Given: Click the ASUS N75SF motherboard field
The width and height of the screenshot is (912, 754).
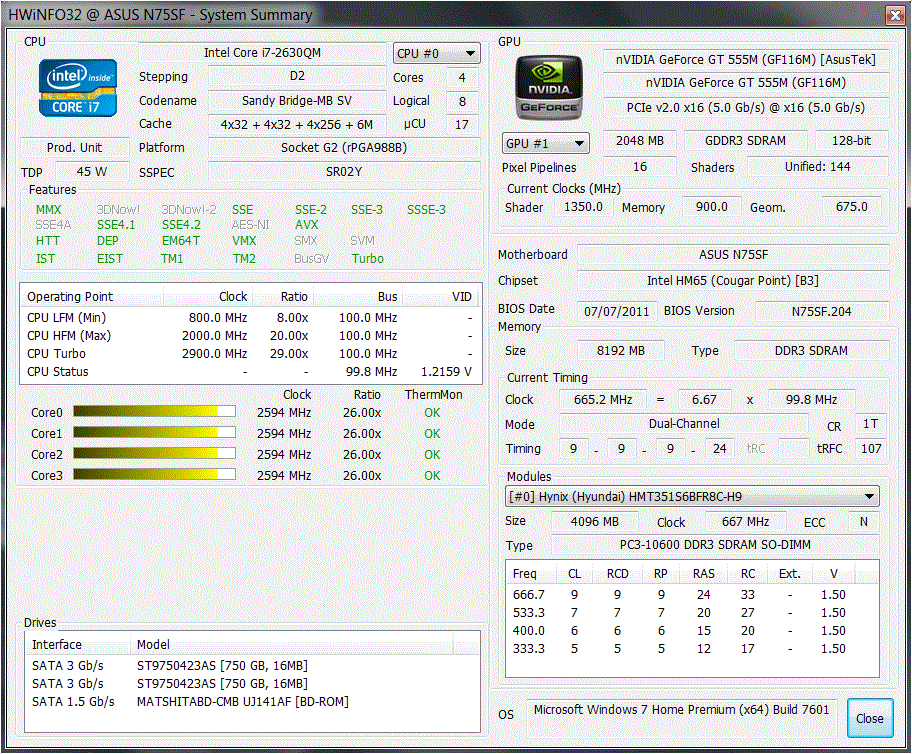Looking at the screenshot, I should coord(733,255).
